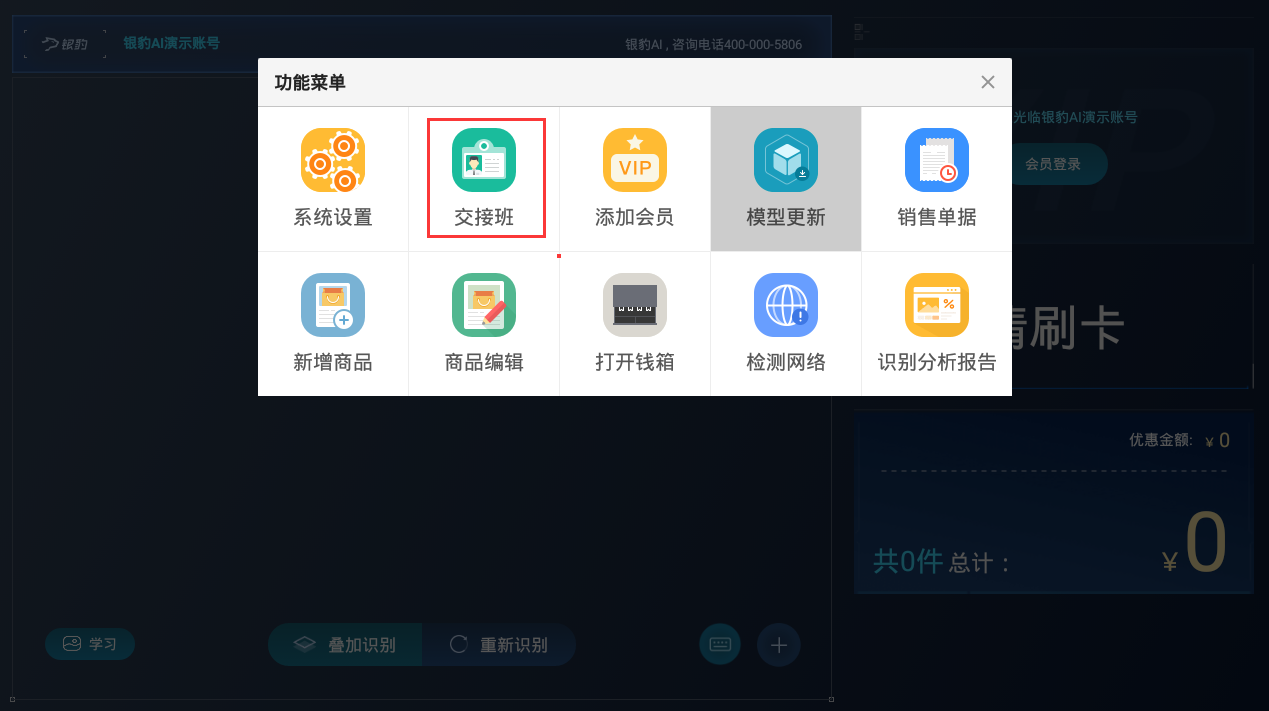Close the 功能菜单 dialog
Viewport: 1269px width, 711px height.
click(x=988, y=82)
